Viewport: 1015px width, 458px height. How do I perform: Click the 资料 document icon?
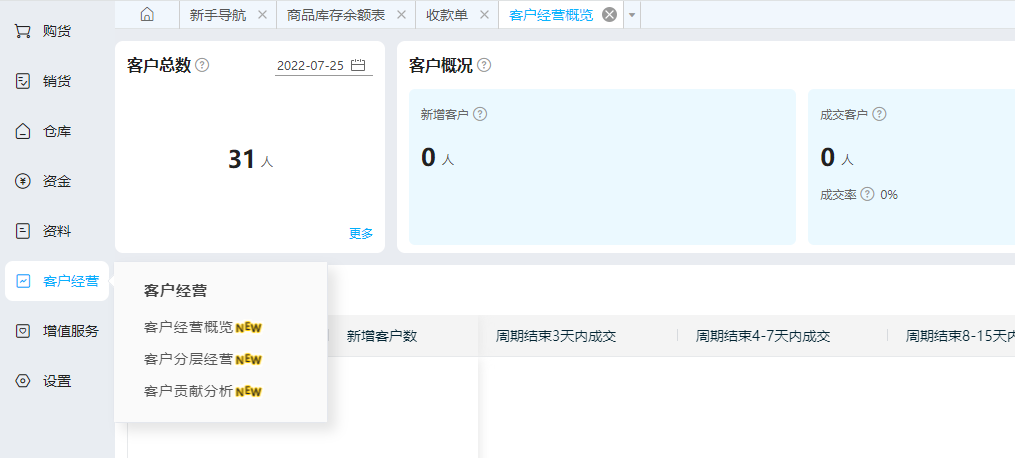click(23, 232)
